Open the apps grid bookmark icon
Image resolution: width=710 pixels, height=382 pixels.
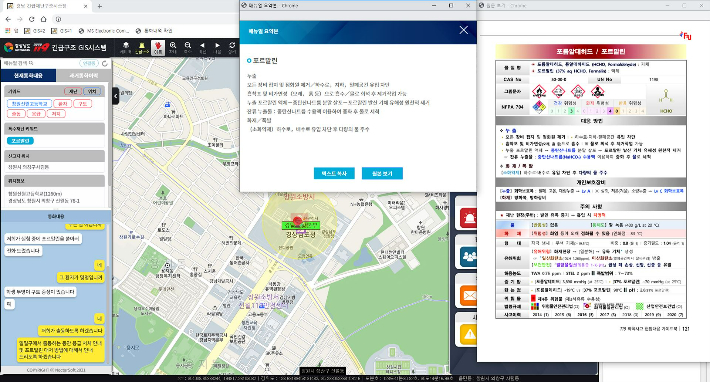[x=8, y=31]
